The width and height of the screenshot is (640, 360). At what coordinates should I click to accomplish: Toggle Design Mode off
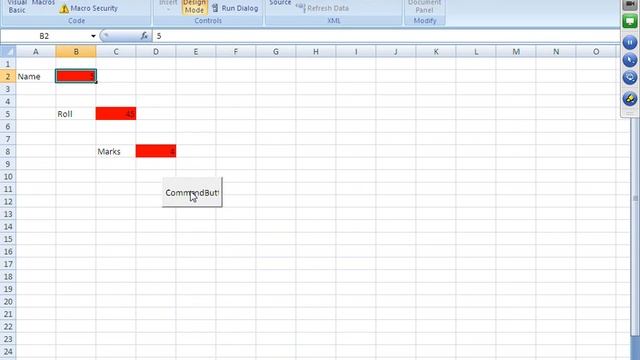pos(194,7)
